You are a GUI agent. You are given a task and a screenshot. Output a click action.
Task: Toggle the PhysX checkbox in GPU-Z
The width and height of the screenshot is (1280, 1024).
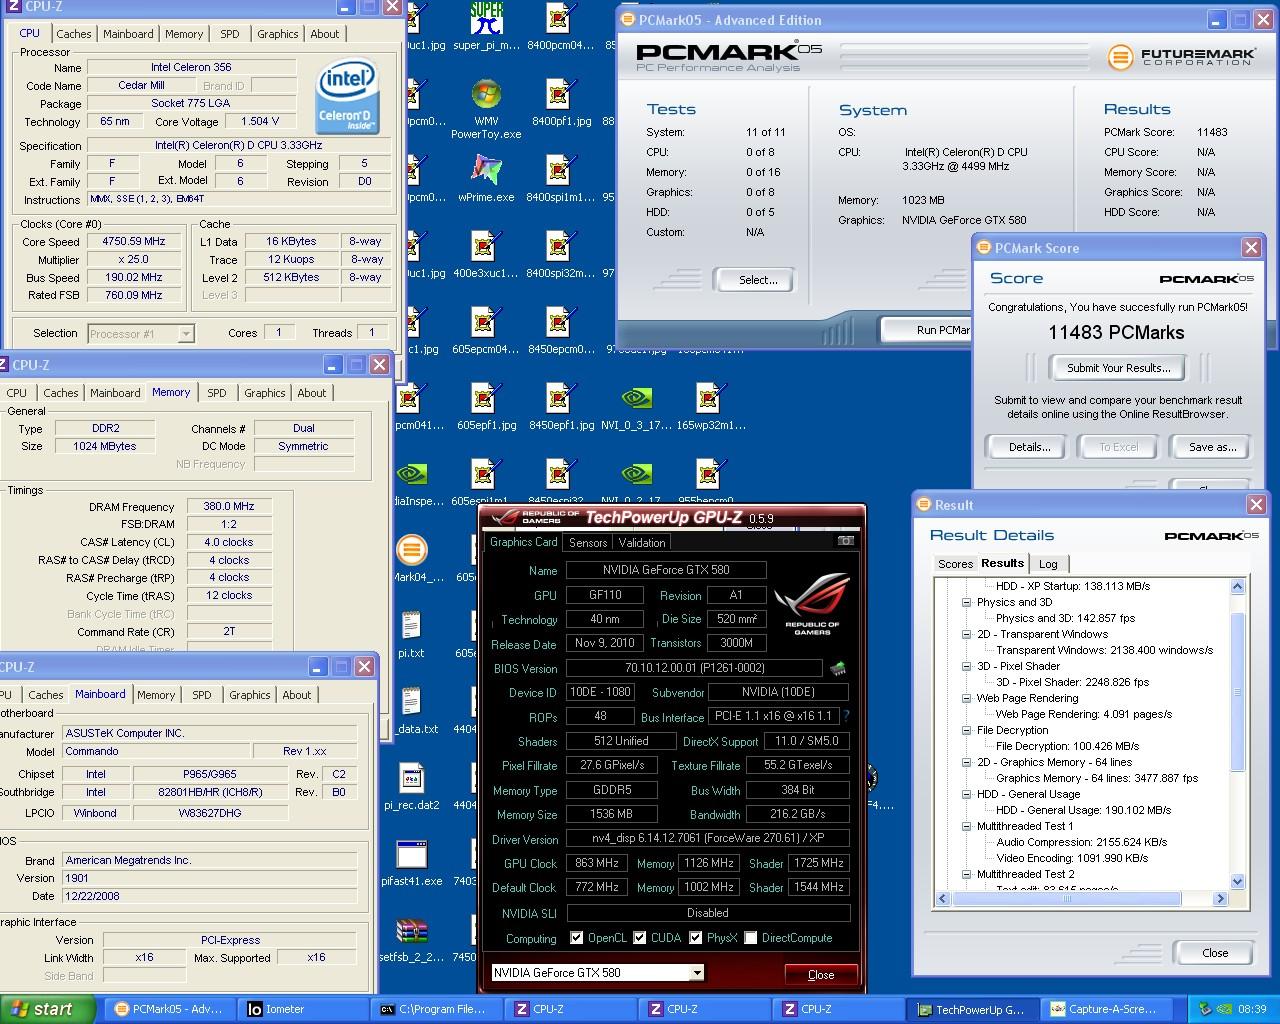[x=695, y=938]
